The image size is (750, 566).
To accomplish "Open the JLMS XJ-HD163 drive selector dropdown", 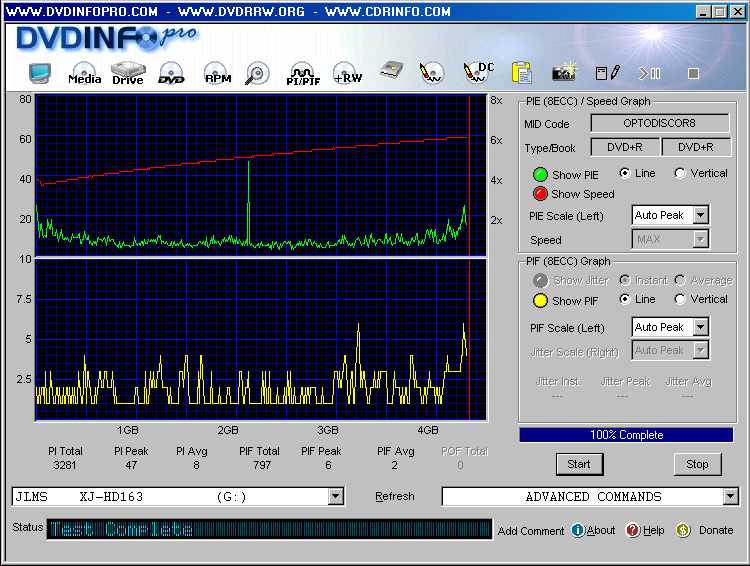I will coord(336,496).
